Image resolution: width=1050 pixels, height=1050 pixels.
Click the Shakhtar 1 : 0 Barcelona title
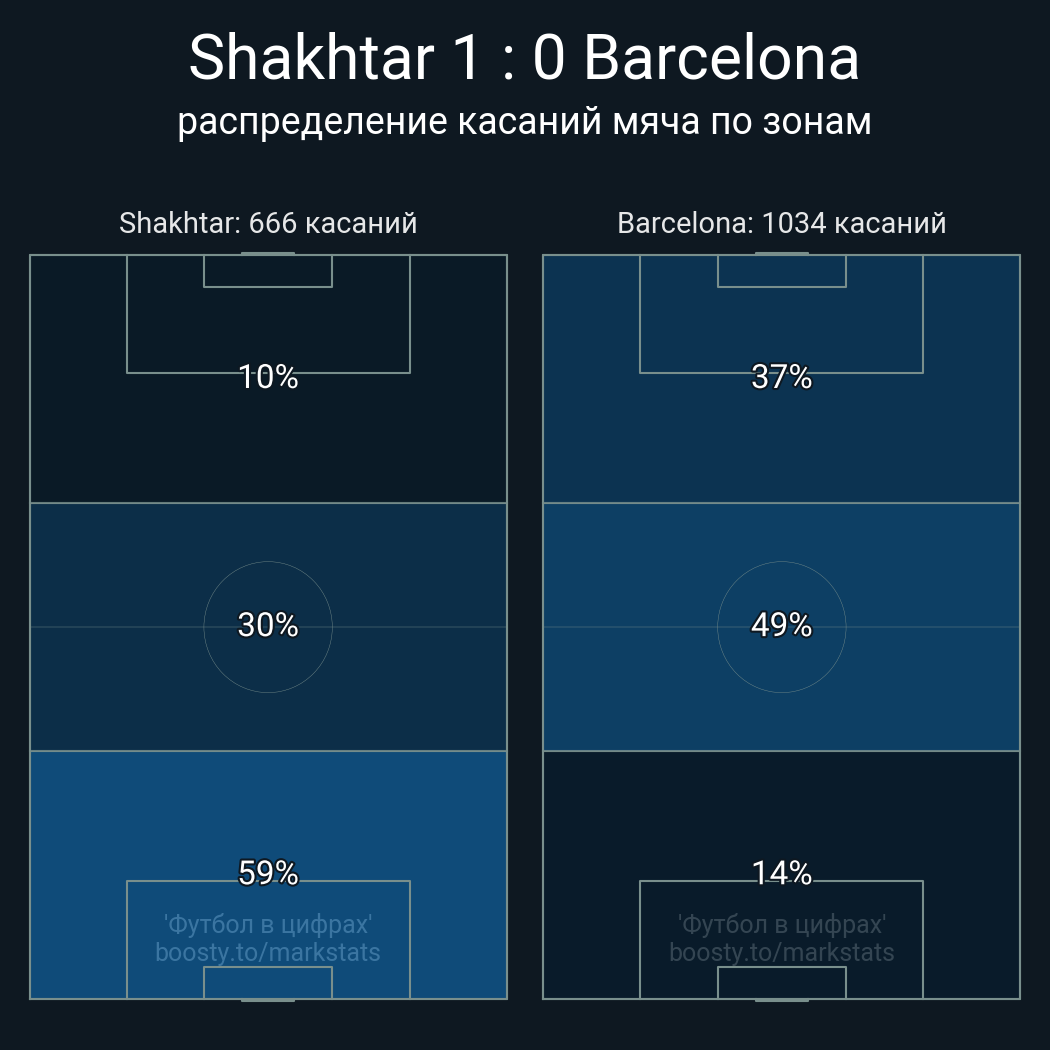524,58
